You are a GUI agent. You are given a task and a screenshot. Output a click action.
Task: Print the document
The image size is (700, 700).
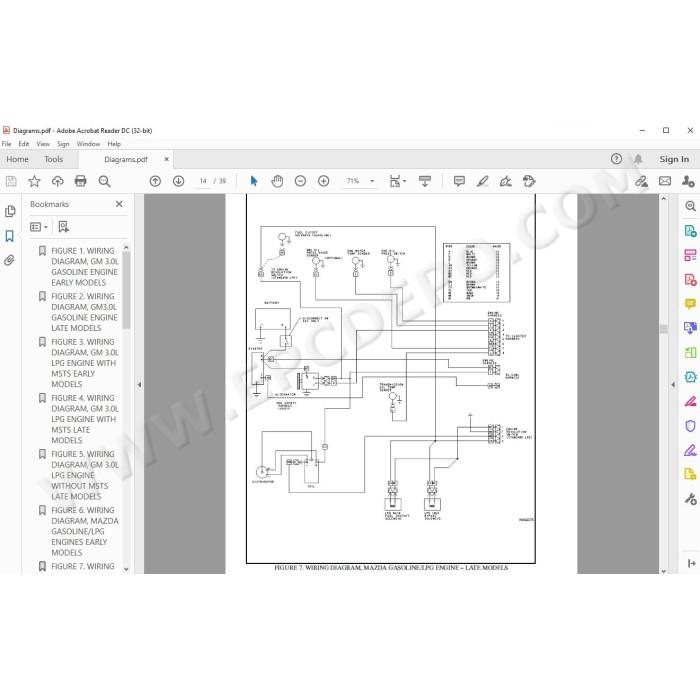(x=81, y=181)
